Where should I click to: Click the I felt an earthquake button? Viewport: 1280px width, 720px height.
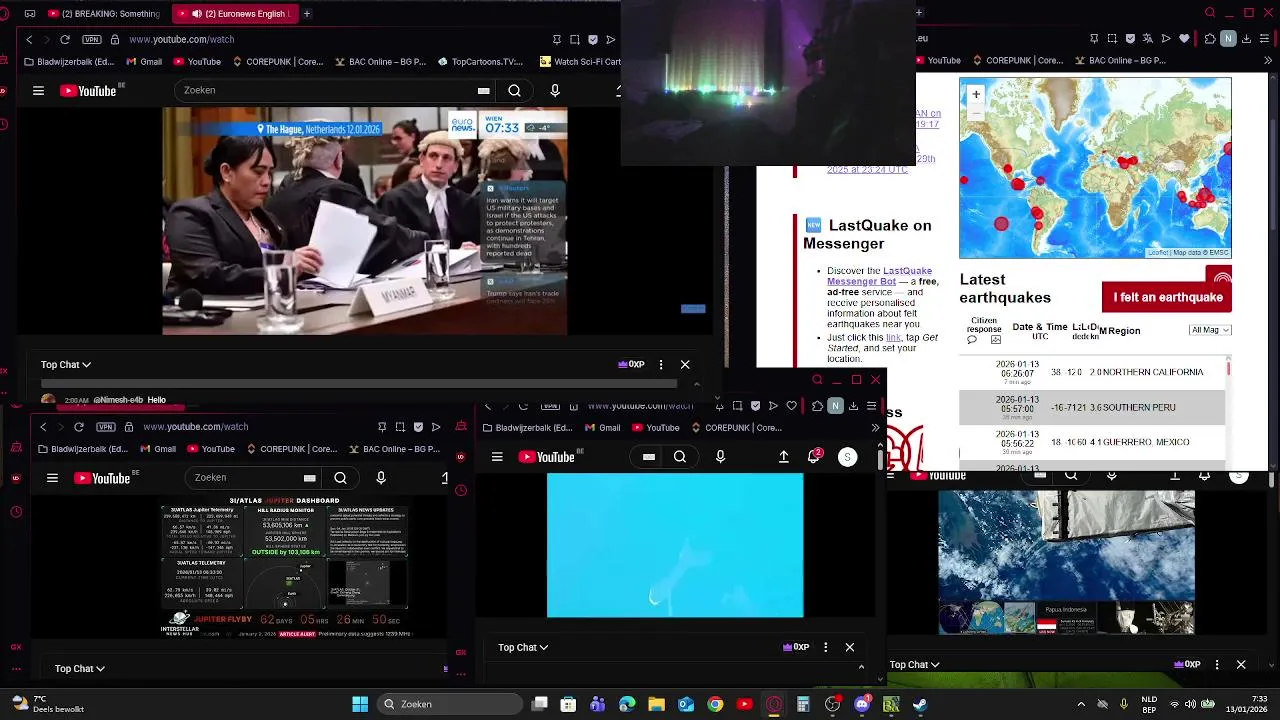click(1167, 297)
